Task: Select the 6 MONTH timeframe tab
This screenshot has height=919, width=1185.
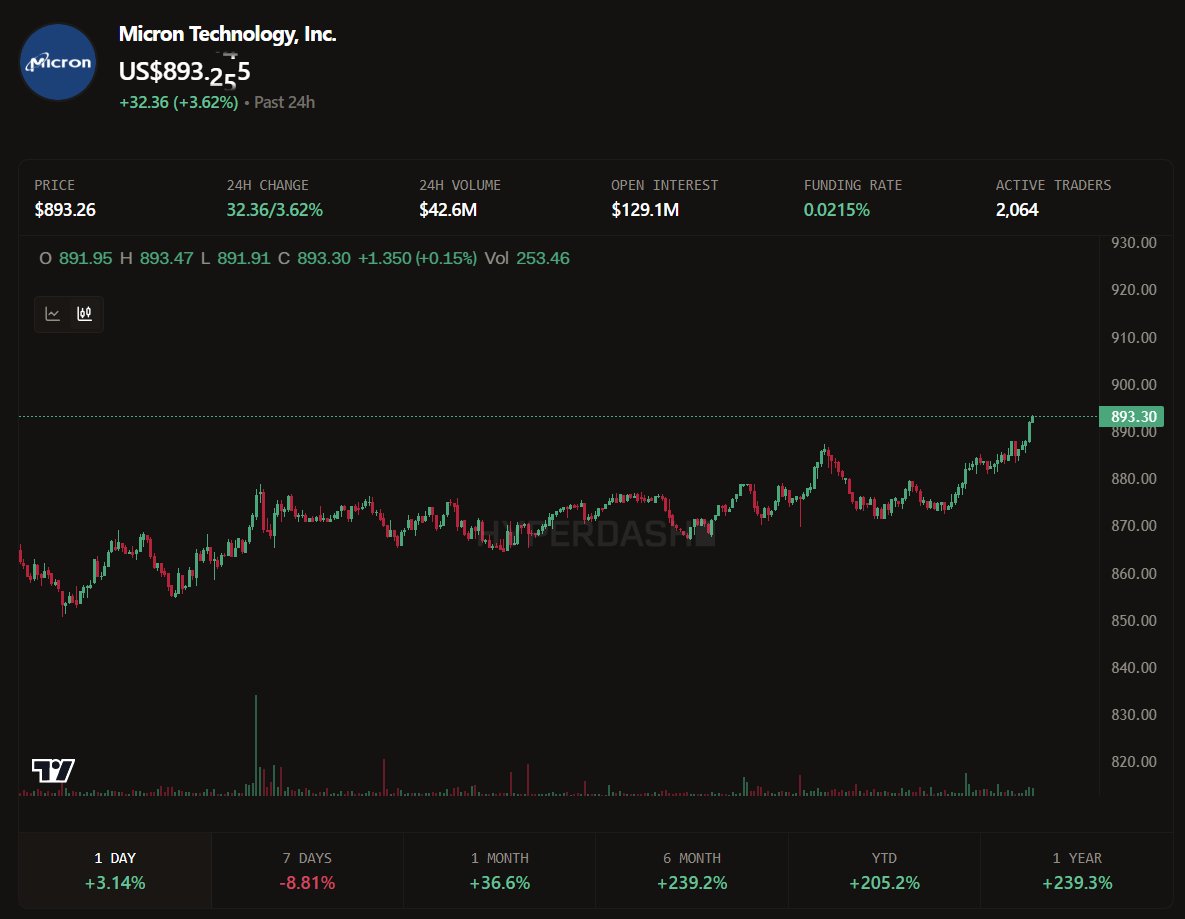Action: (x=692, y=870)
